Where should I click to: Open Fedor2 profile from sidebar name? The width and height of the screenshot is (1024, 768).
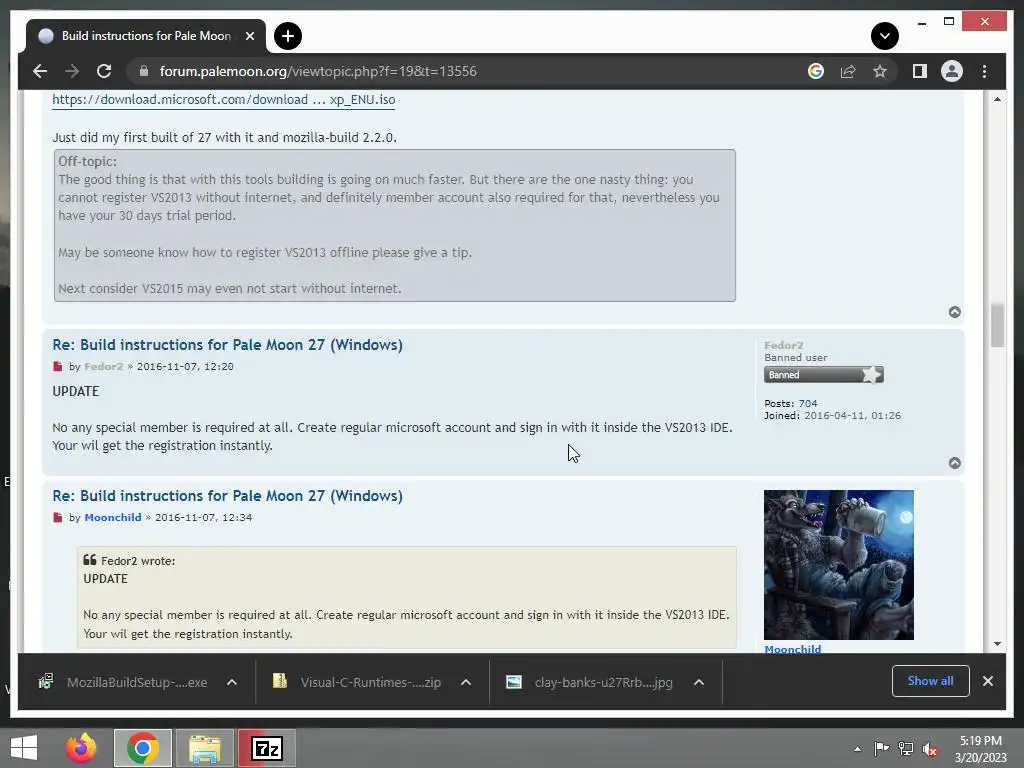point(784,345)
